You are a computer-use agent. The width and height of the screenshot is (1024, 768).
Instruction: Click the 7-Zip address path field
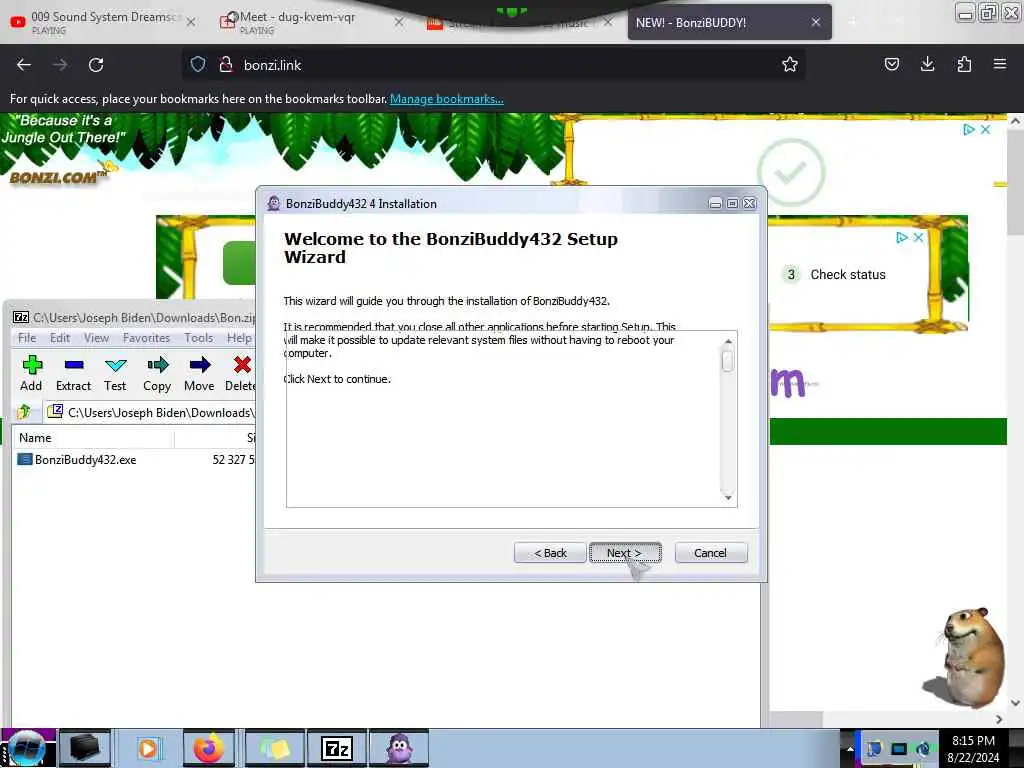(152, 412)
